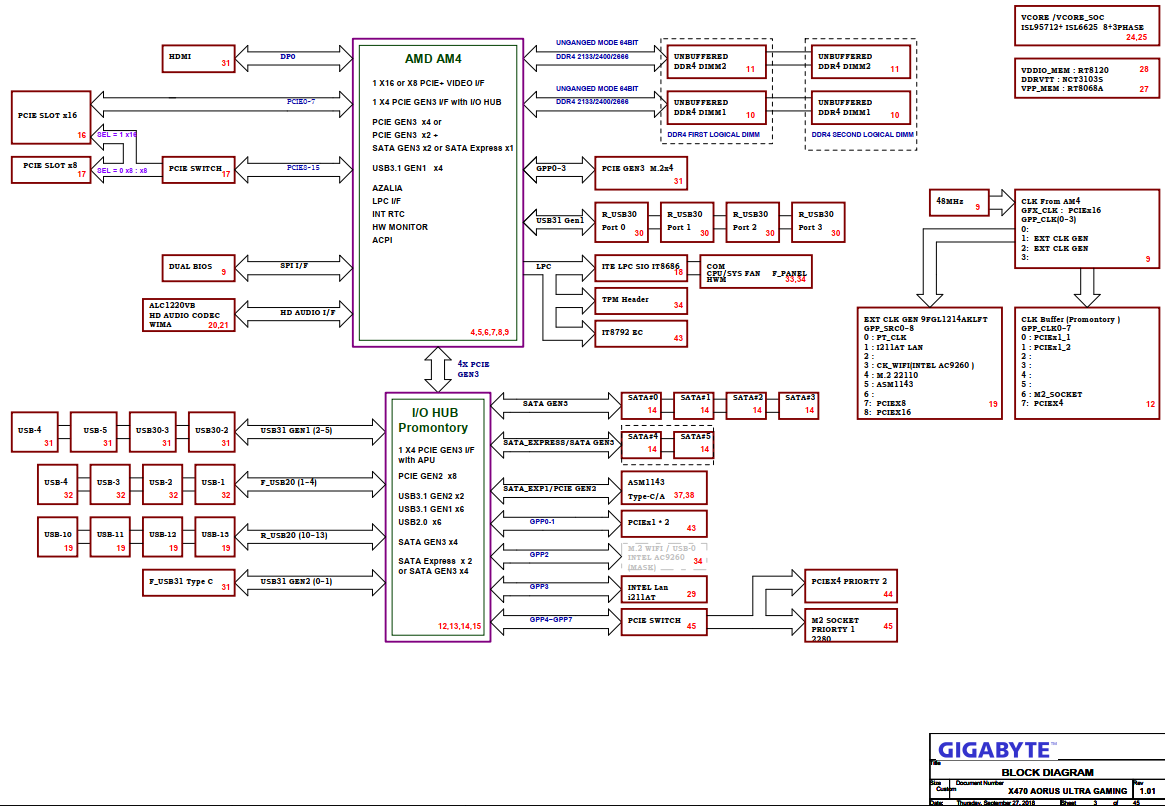The height and width of the screenshot is (806, 1165).
Task: Click the VDDIO_MEM : RT8120 block
Action: point(1087,78)
